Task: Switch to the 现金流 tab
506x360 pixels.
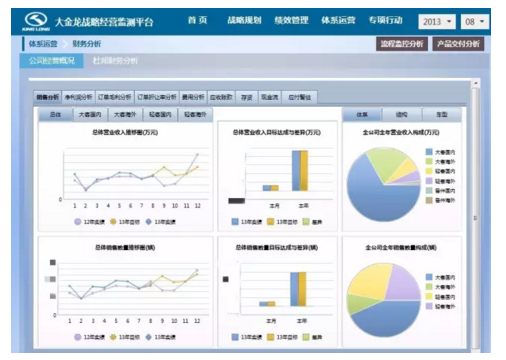Action: pos(269,97)
